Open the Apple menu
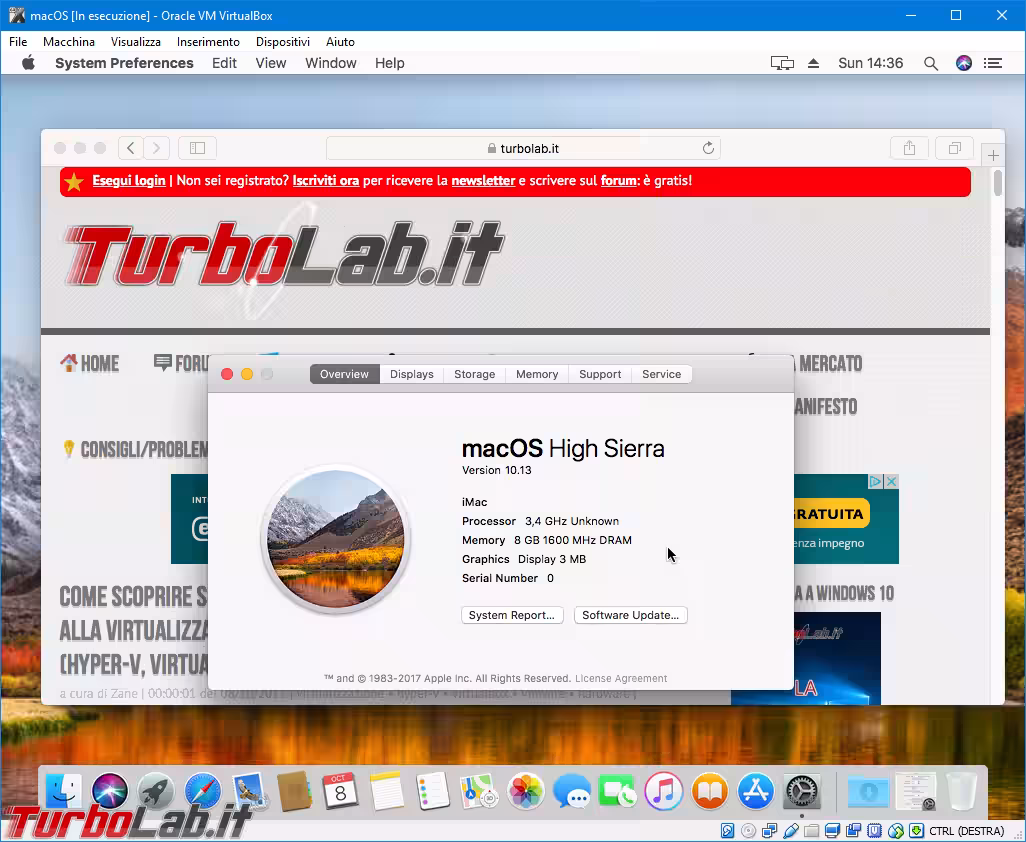Viewport: 1026px width, 842px height. click(x=29, y=63)
